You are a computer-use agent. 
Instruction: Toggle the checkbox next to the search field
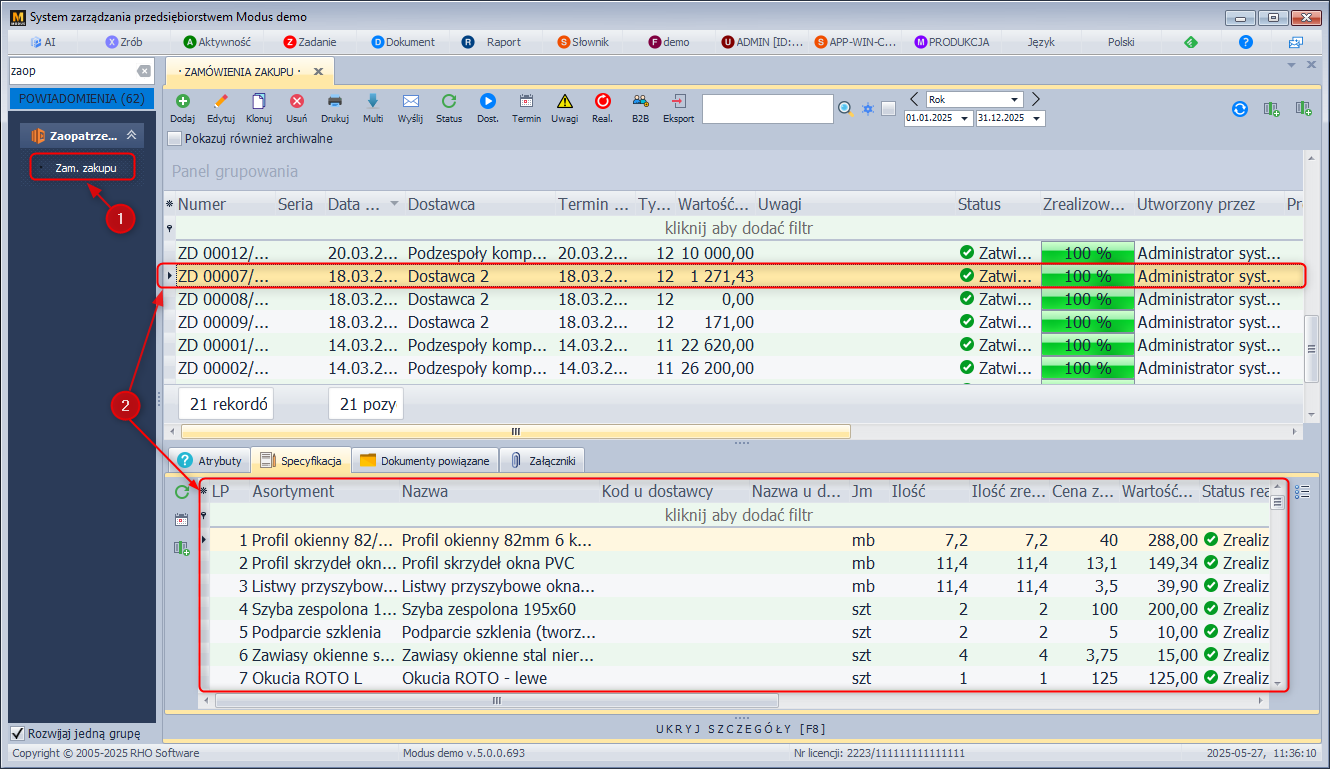[x=888, y=109]
